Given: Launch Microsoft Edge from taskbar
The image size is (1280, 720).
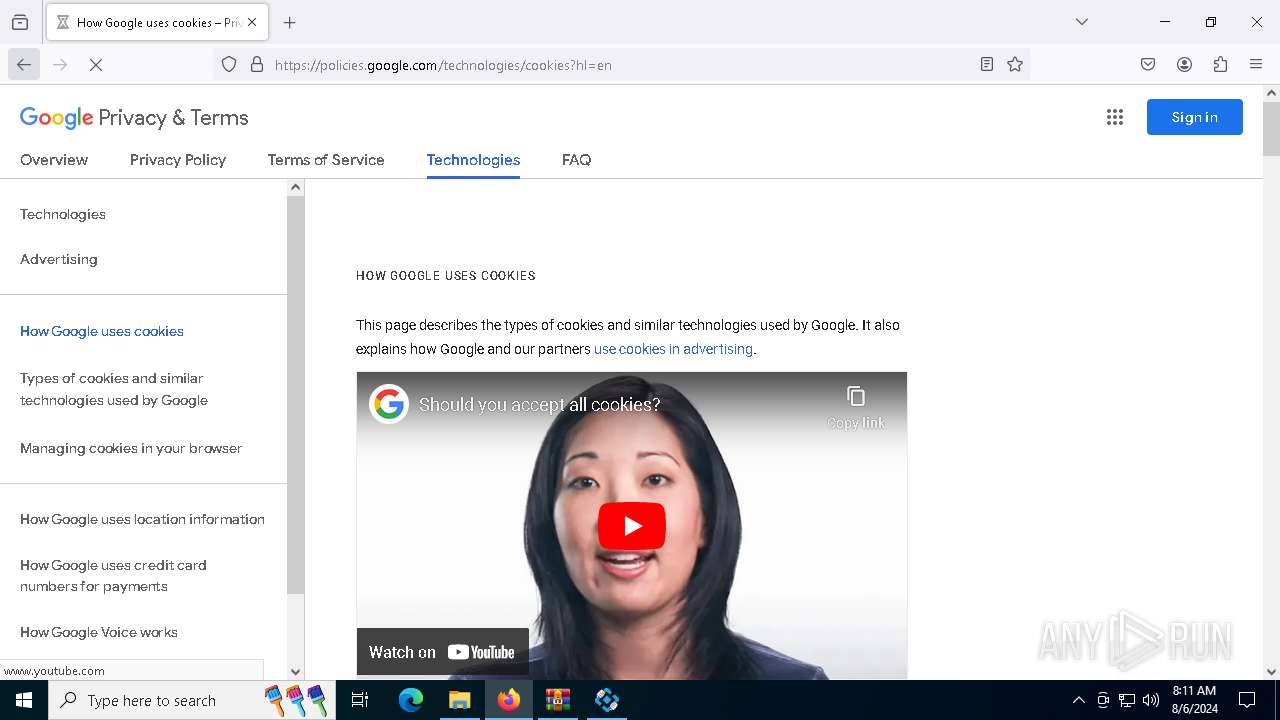Looking at the screenshot, I should tap(411, 700).
